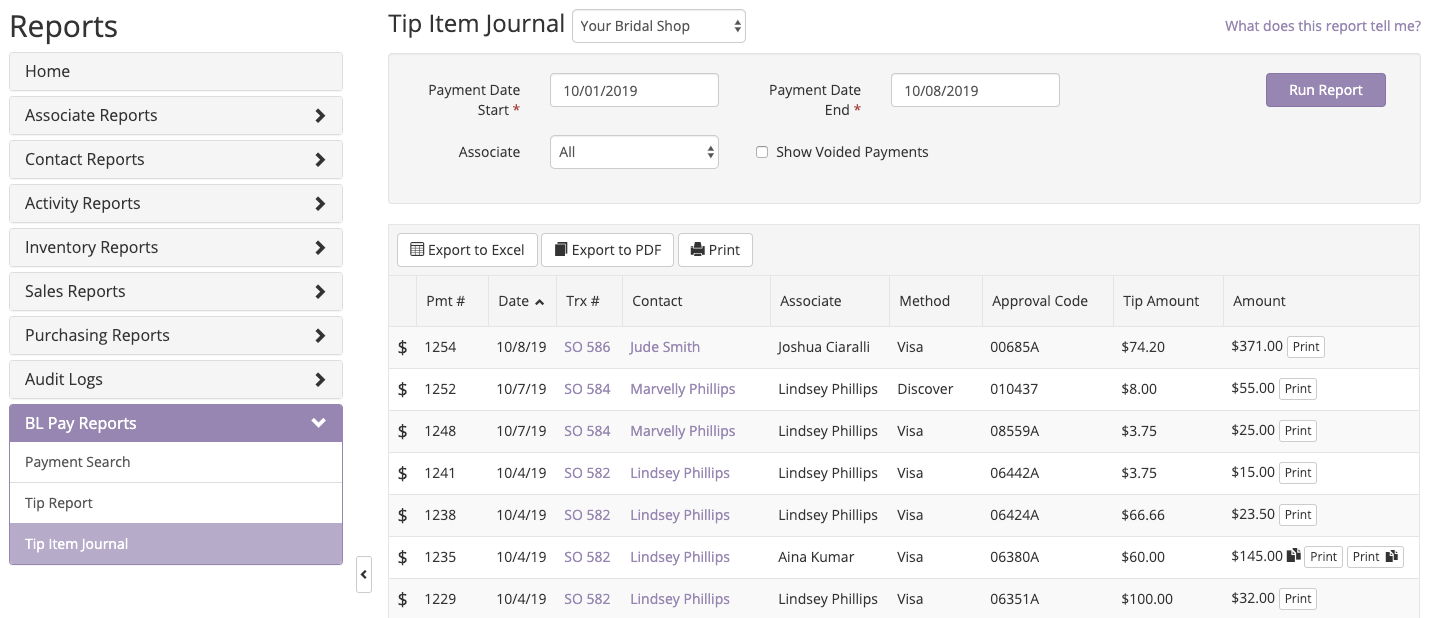Print the receipt for the $55.00 payment
This screenshot has width=1434, height=618.
1298,389
